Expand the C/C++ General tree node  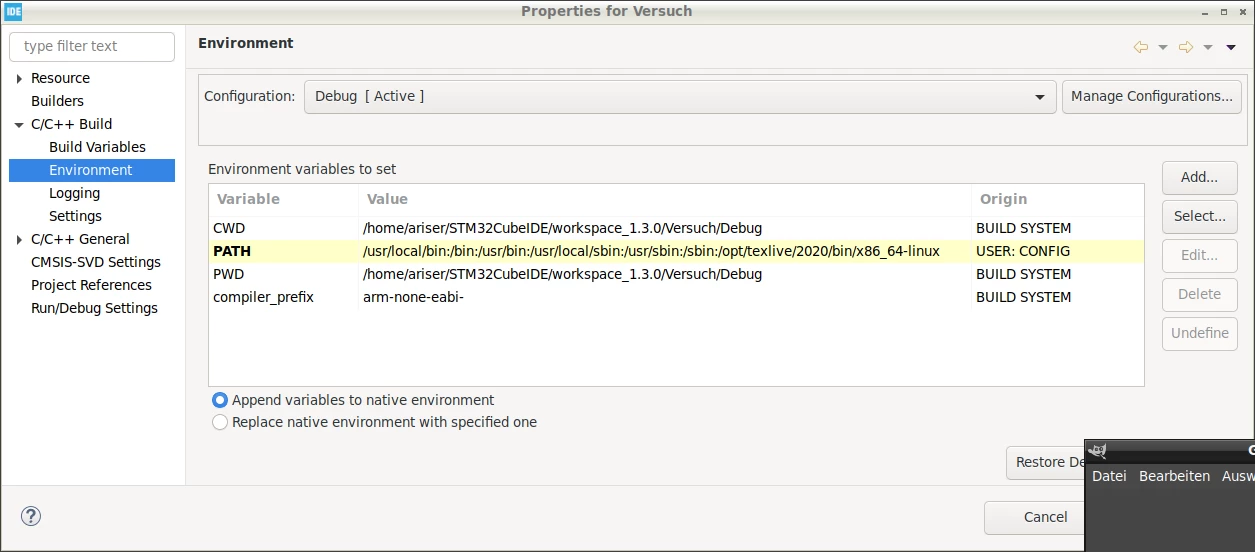click(x=19, y=239)
